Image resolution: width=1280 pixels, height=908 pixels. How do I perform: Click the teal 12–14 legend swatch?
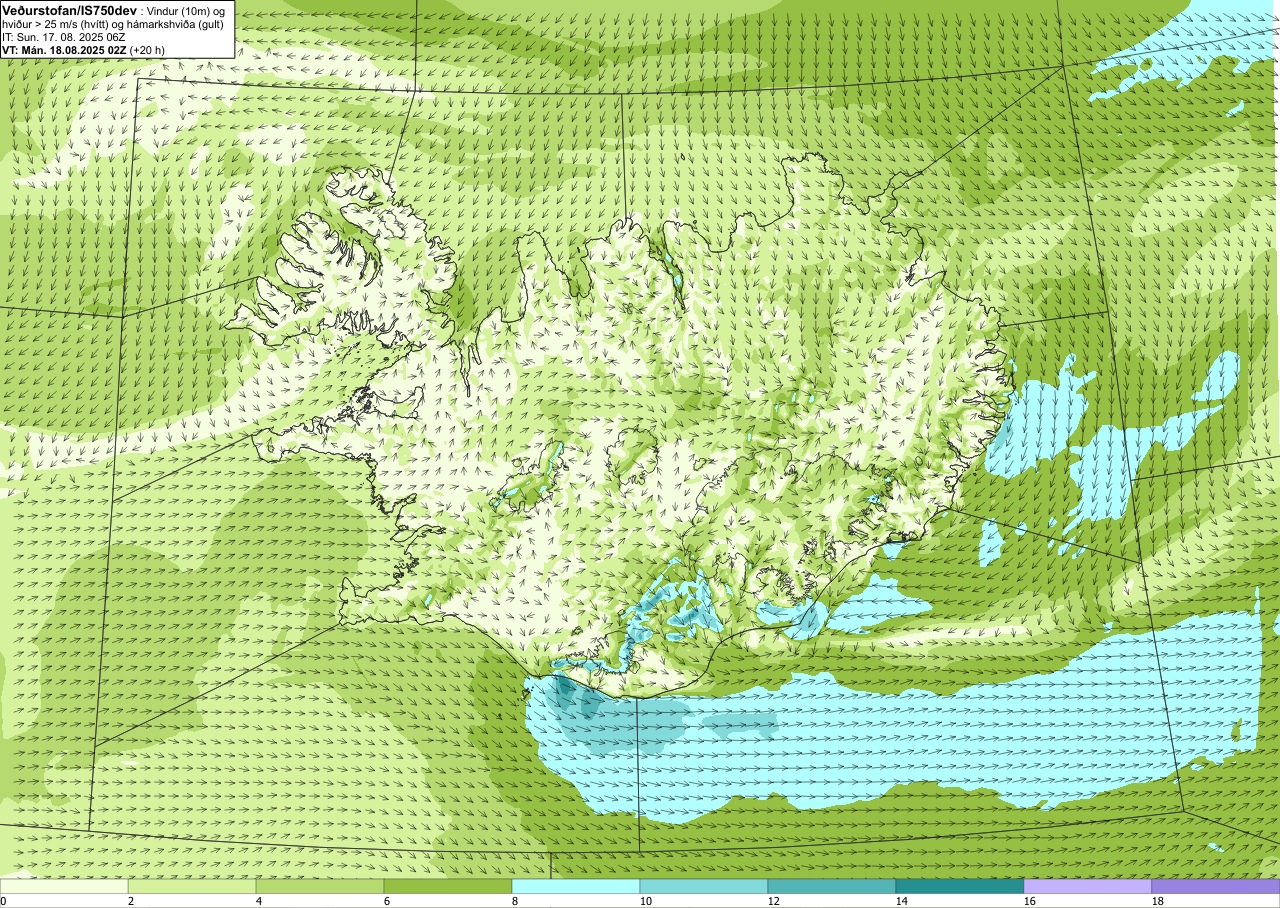point(832,886)
